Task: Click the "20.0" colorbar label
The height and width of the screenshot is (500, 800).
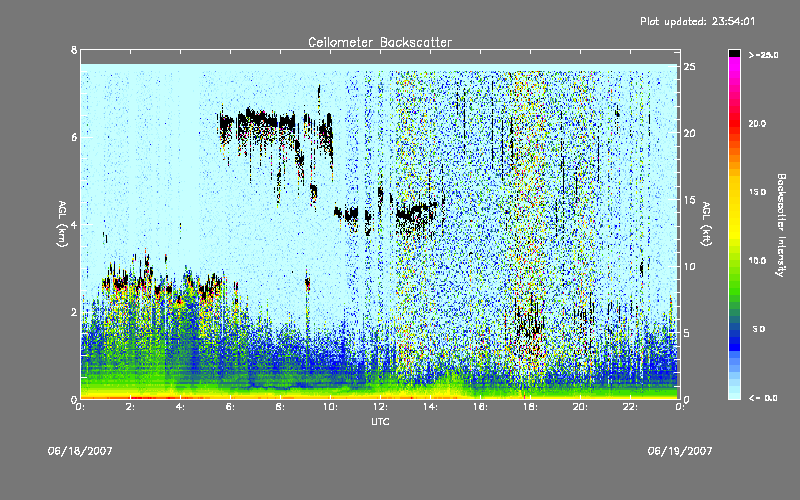Action: (x=757, y=123)
